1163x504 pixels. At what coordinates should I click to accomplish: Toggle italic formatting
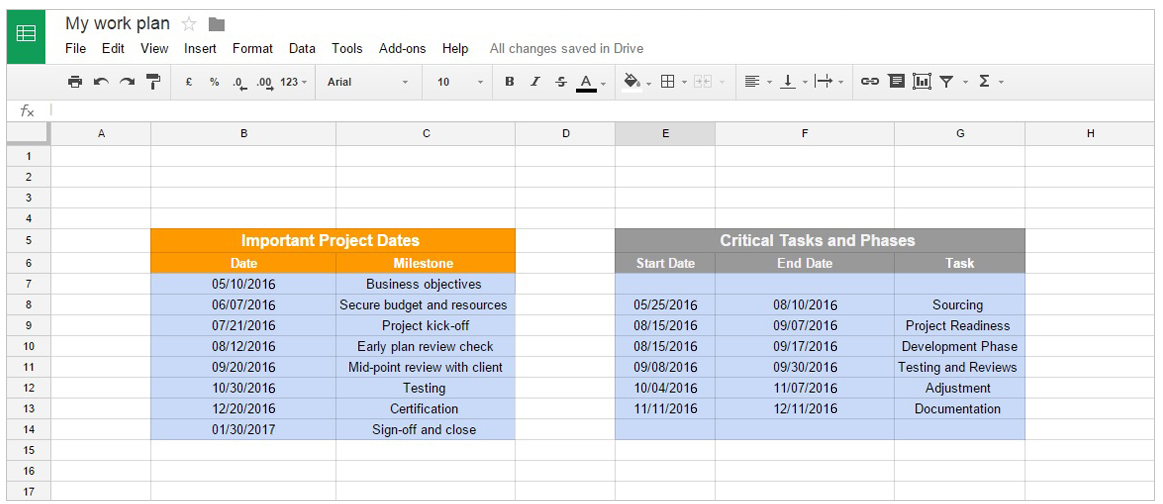coord(535,82)
